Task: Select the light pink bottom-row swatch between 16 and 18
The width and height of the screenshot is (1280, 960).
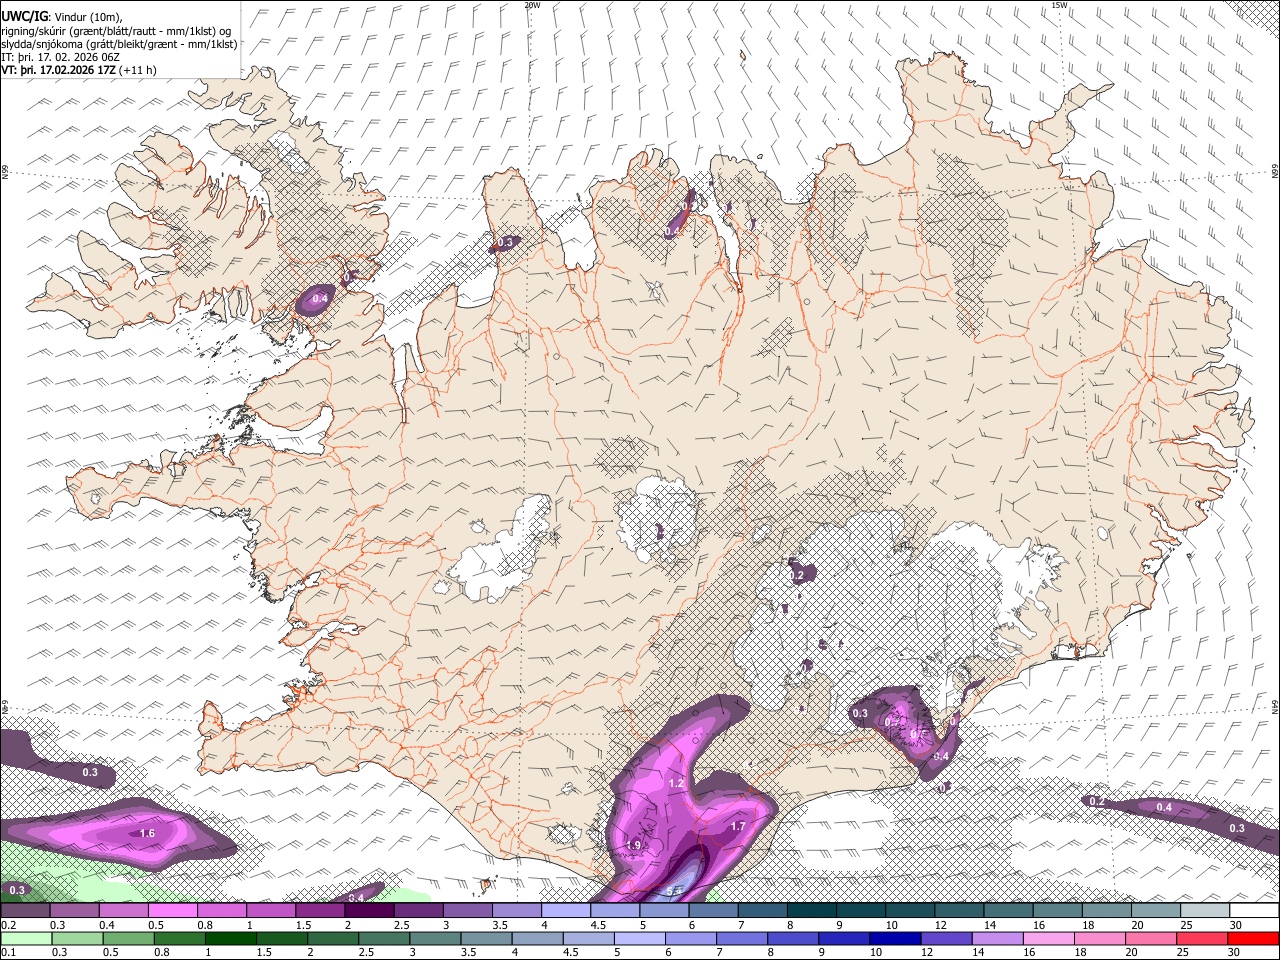Action: coord(1049,938)
